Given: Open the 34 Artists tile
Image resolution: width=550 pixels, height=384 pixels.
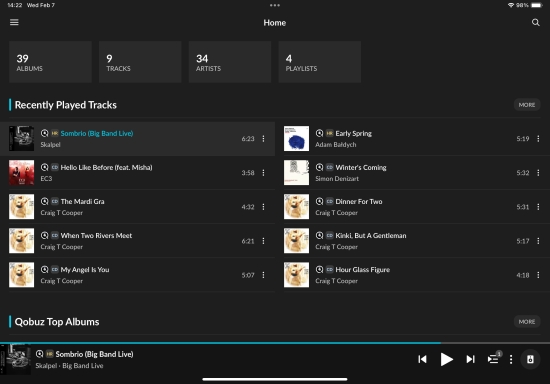Looking at the screenshot, I should tap(230, 62).
